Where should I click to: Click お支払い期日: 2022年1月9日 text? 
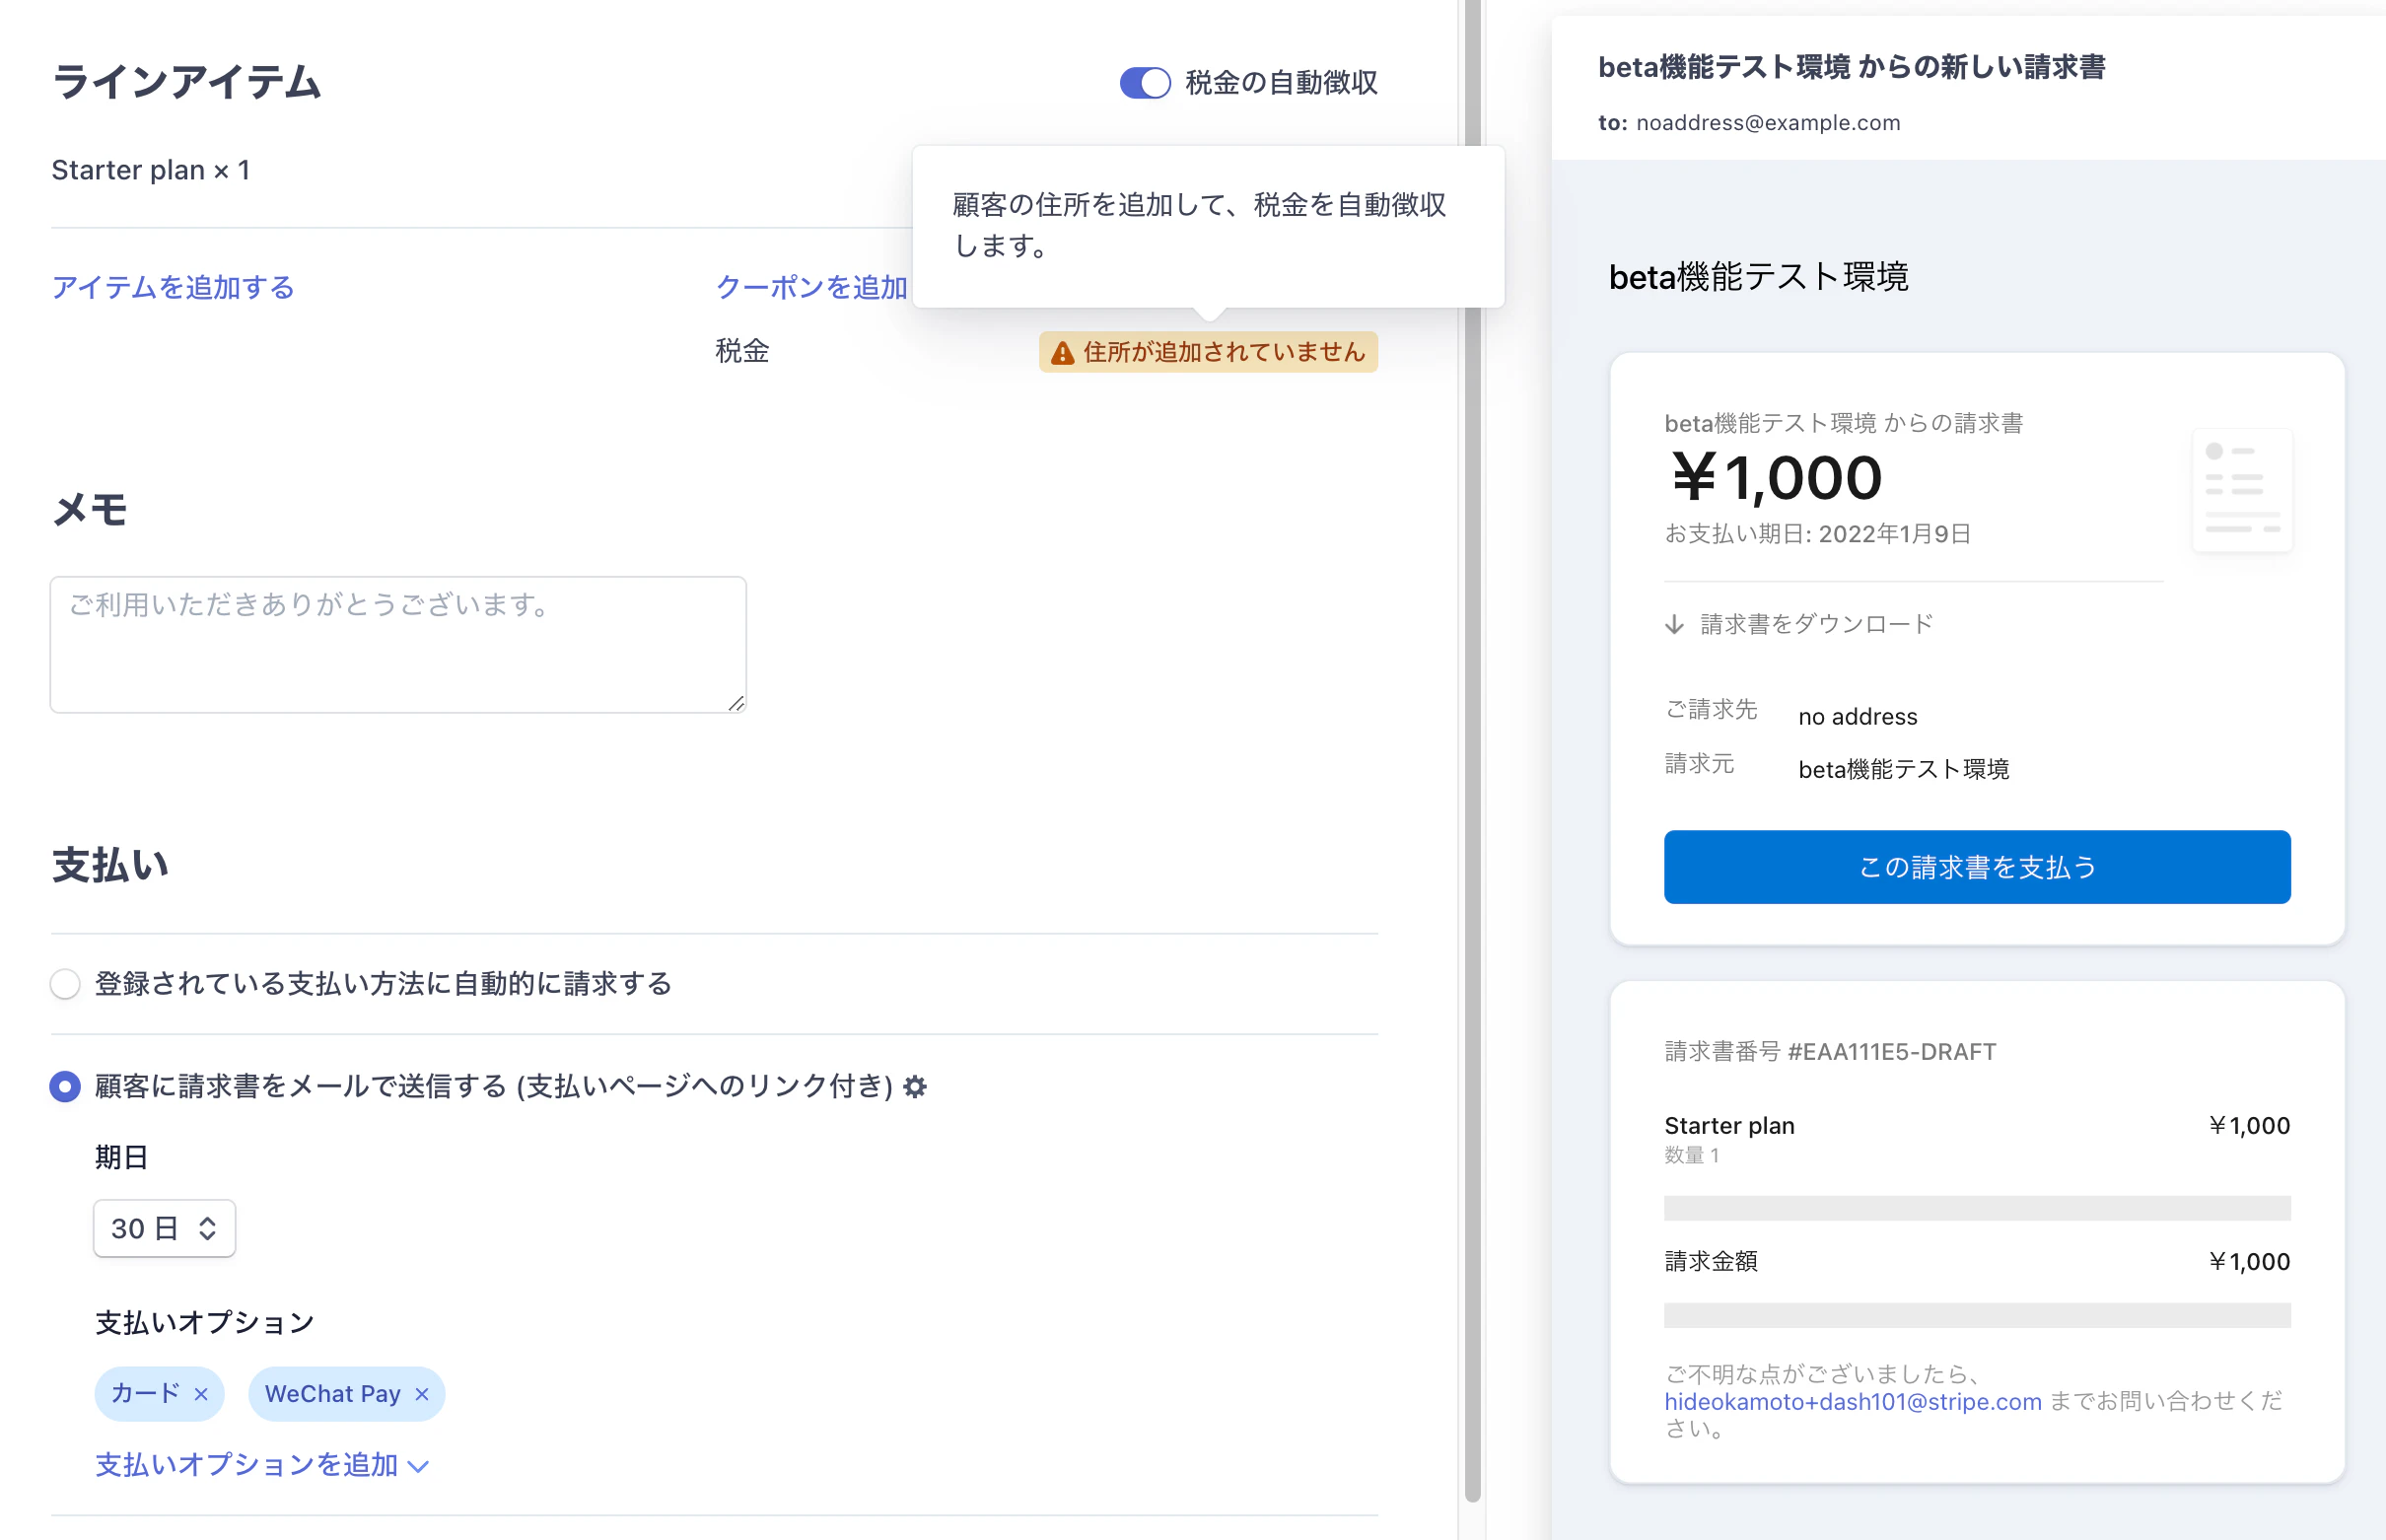pos(1817,534)
